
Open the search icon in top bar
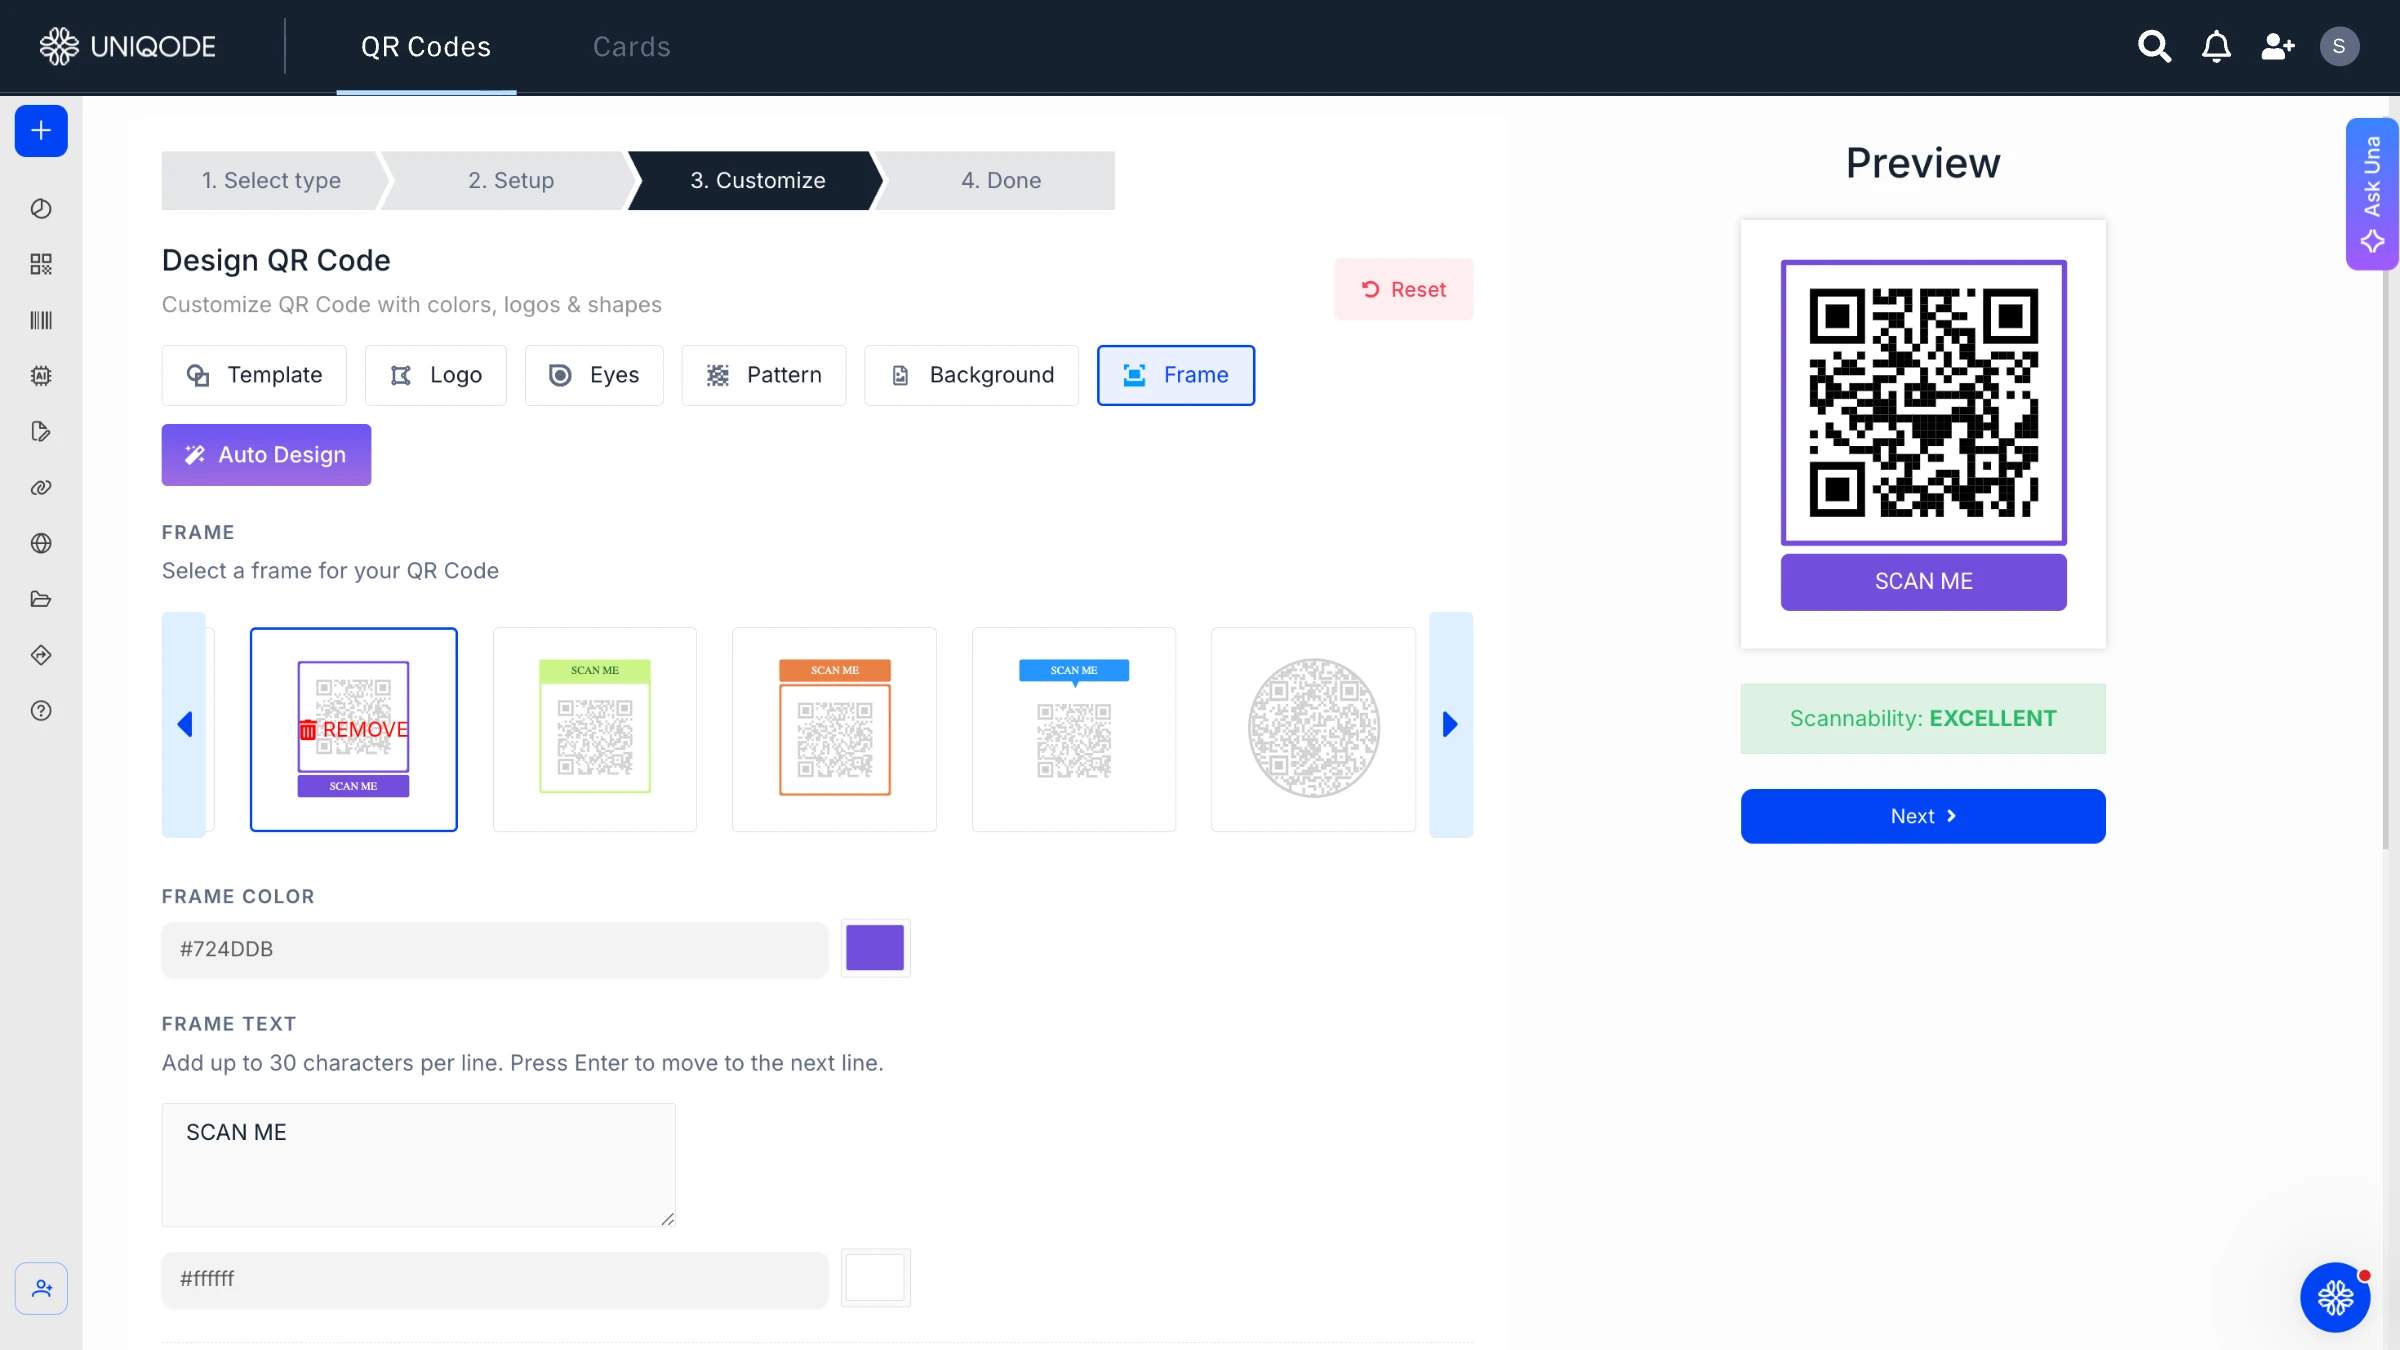coord(2154,46)
